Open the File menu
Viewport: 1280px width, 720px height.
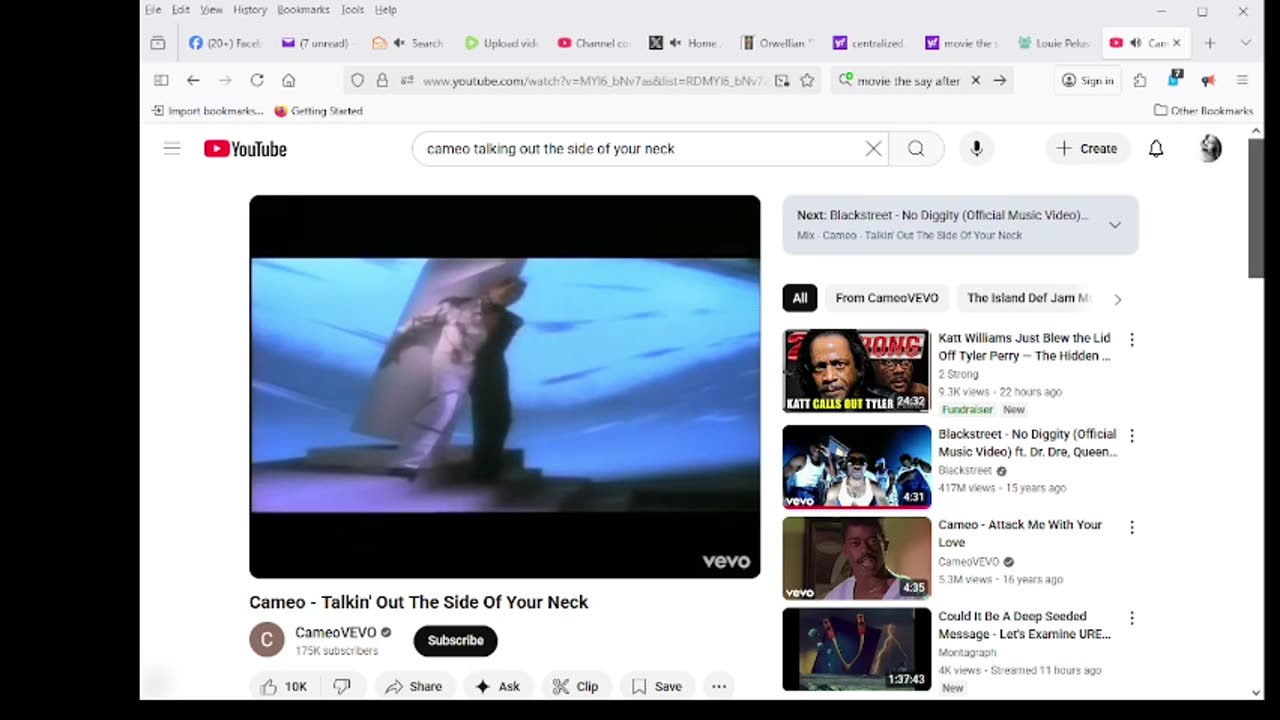(x=153, y=10)
